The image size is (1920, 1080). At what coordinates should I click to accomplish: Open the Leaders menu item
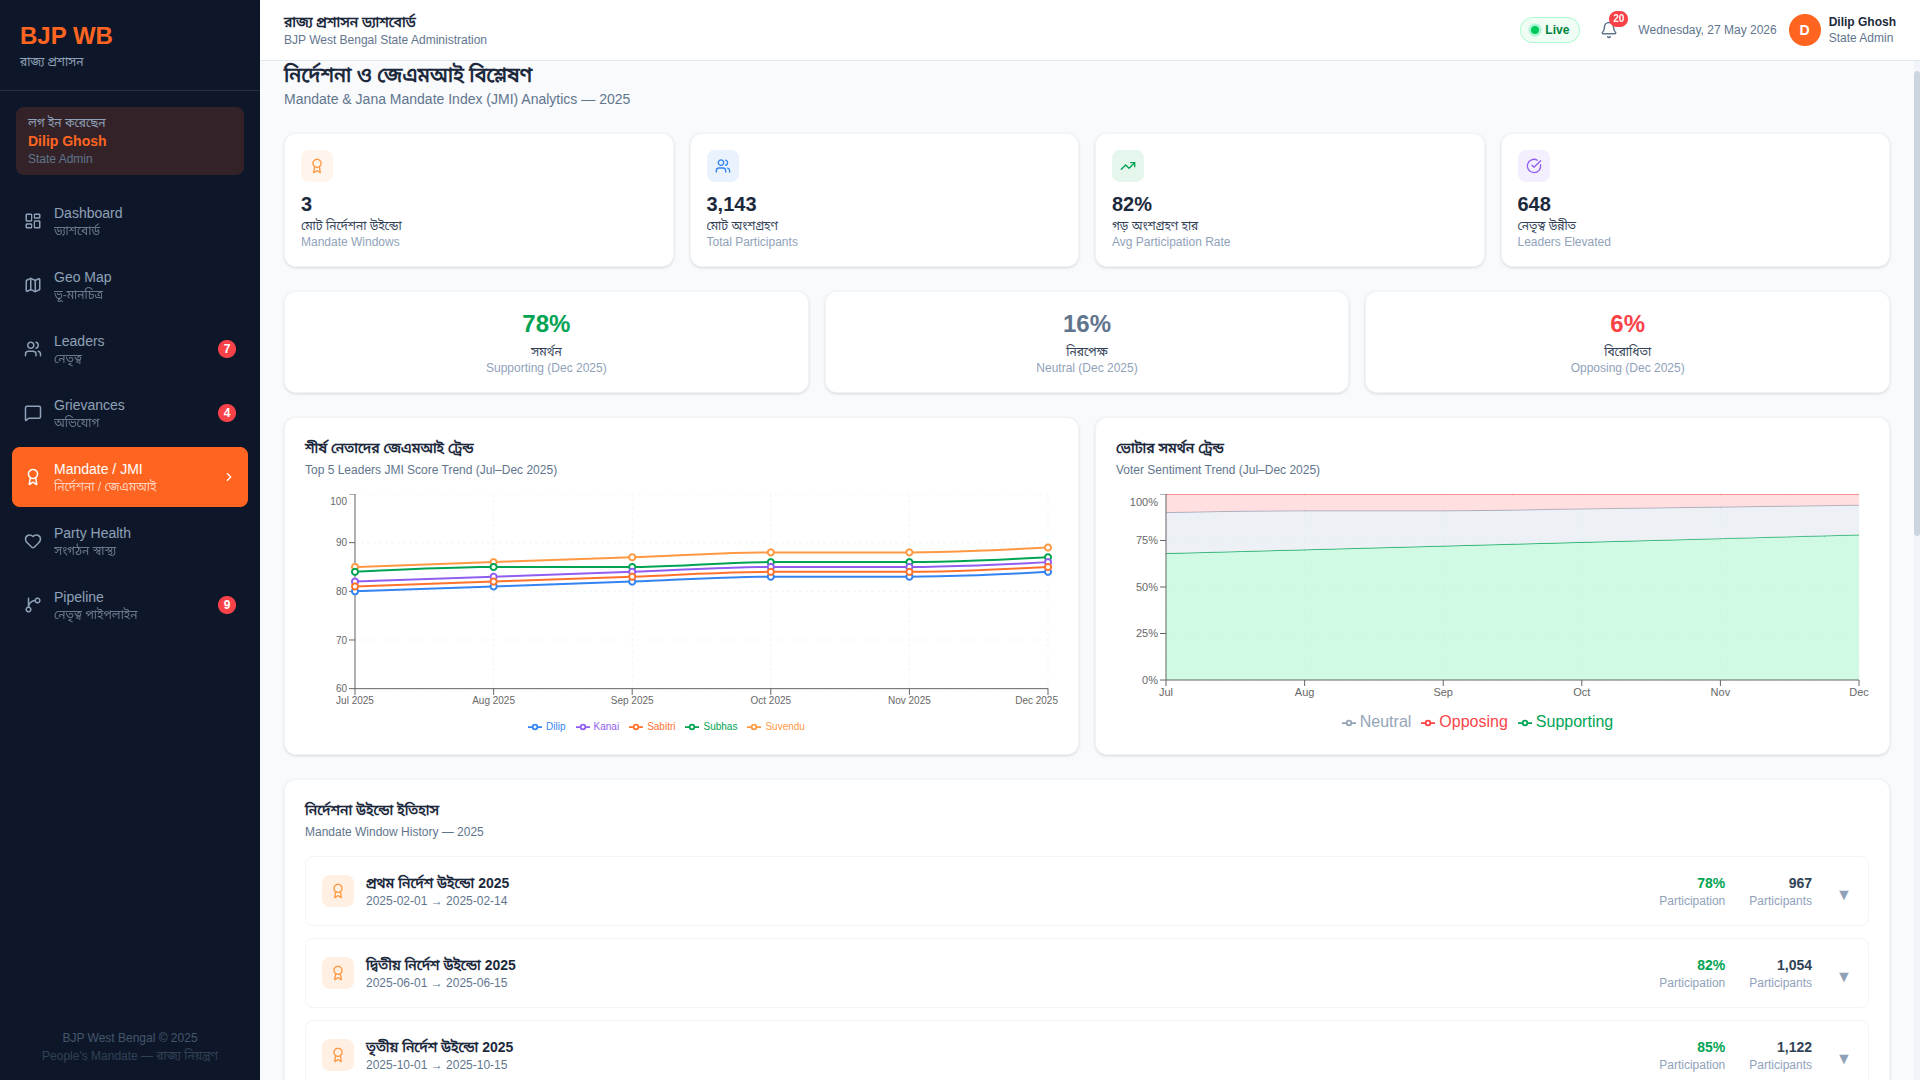point(130,349)
